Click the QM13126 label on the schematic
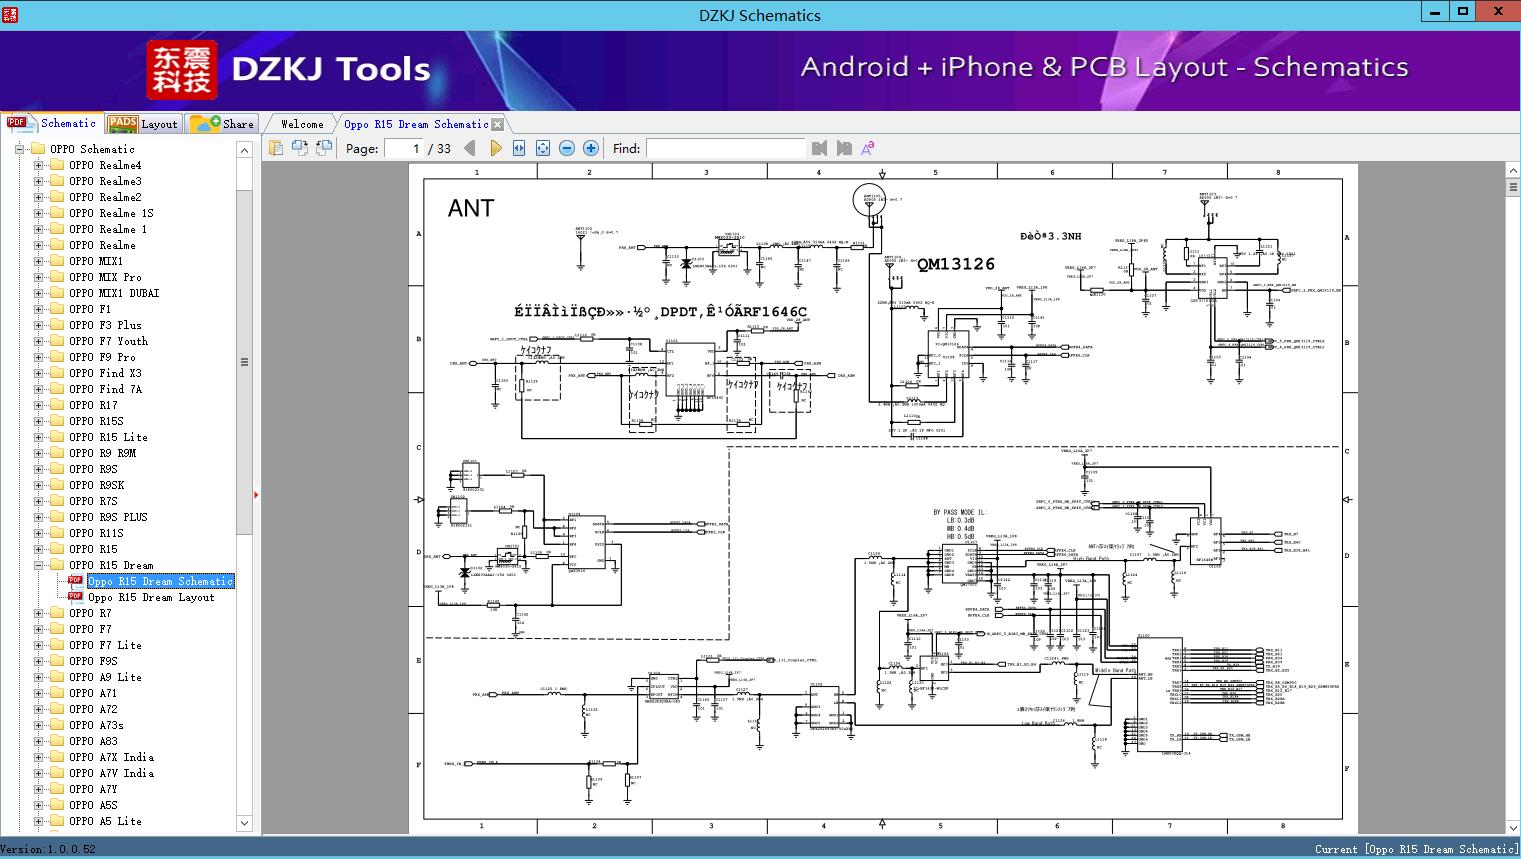Viewport: 1521px width, 859px height. [x=956, y=264]
